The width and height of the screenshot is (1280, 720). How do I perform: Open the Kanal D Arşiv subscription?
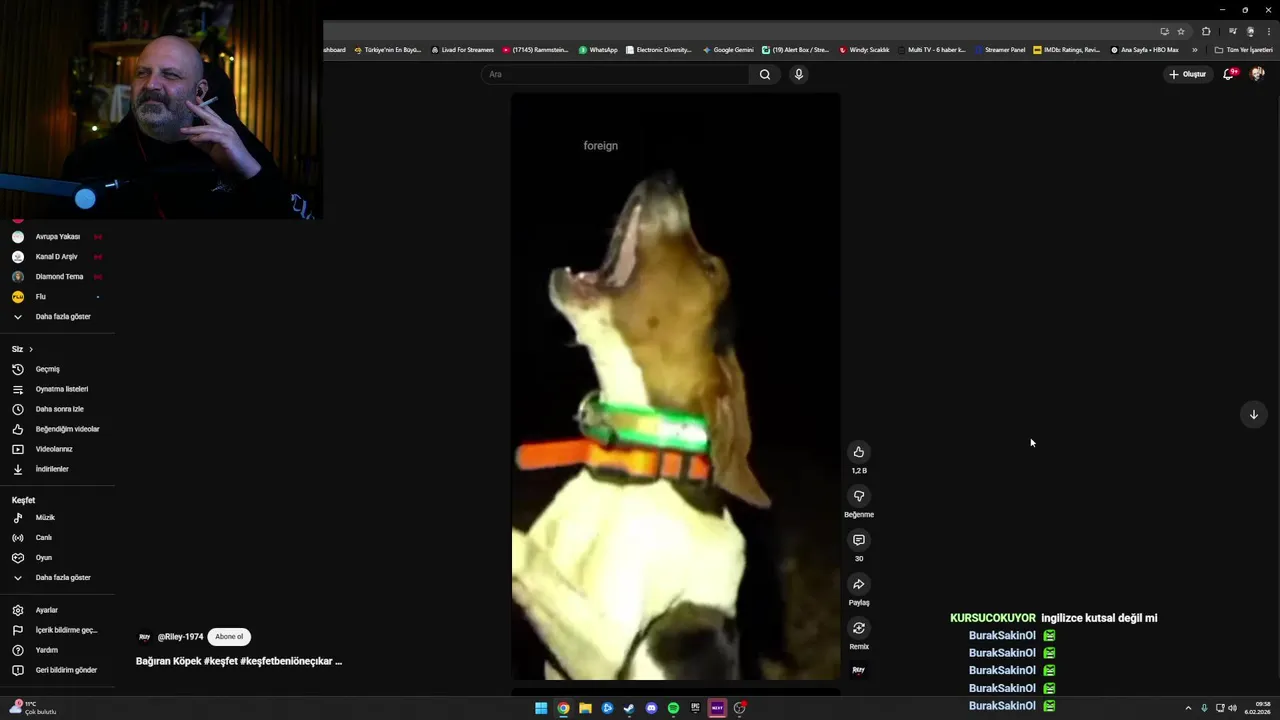pos(57,257)
